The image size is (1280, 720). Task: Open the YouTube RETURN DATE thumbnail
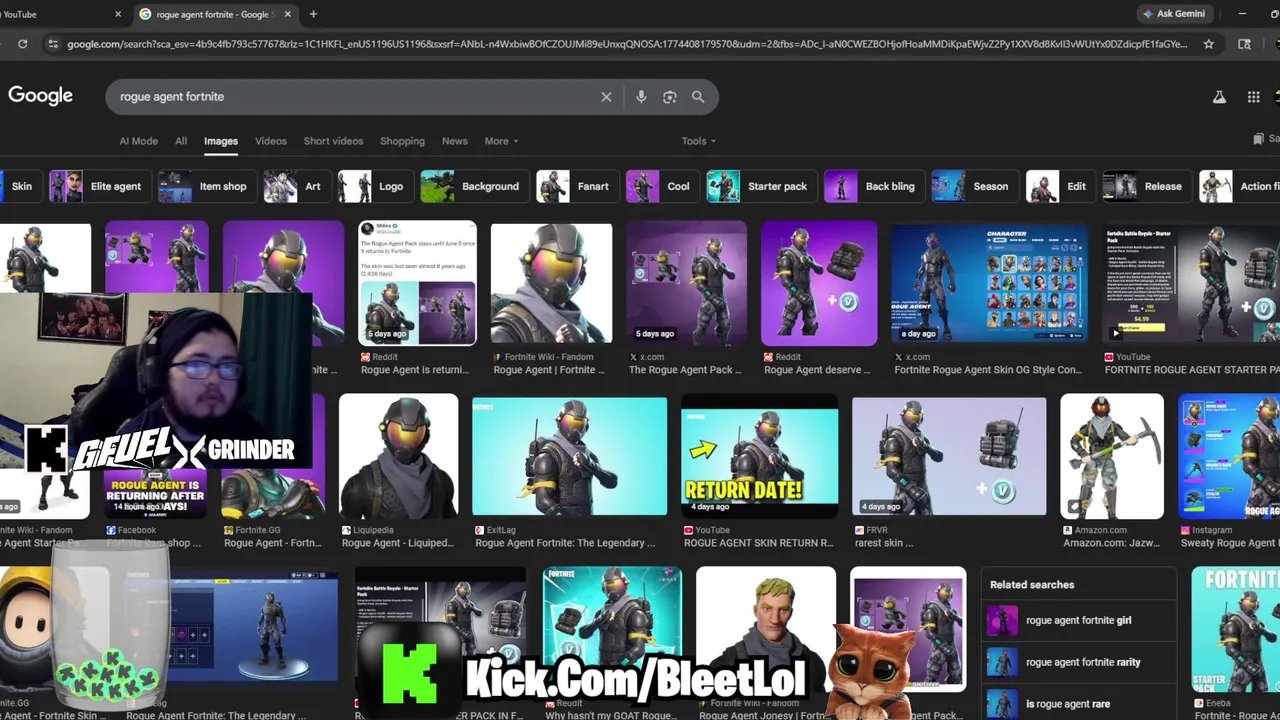(x=760, y=456)
